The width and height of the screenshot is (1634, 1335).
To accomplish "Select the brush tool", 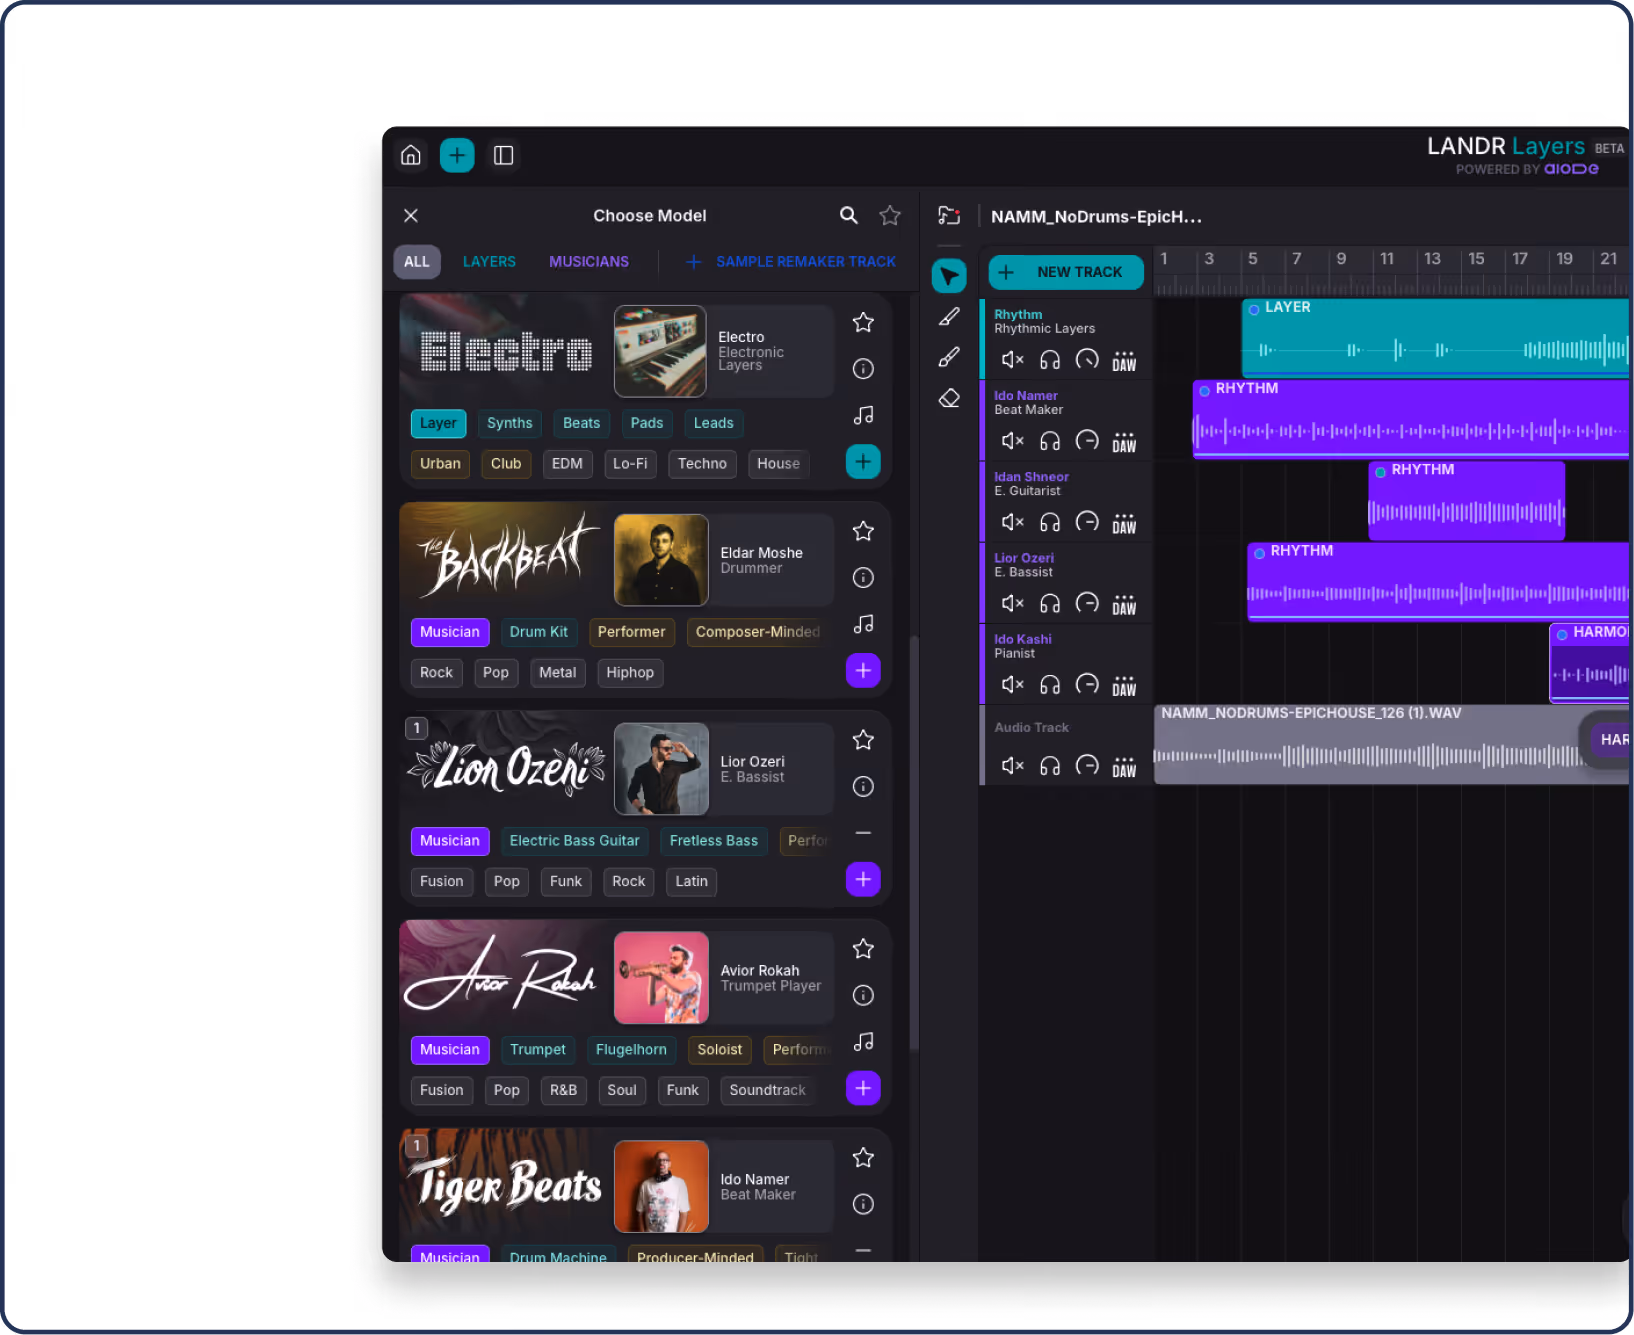I will pyautogui.click(x=949, y=357).
